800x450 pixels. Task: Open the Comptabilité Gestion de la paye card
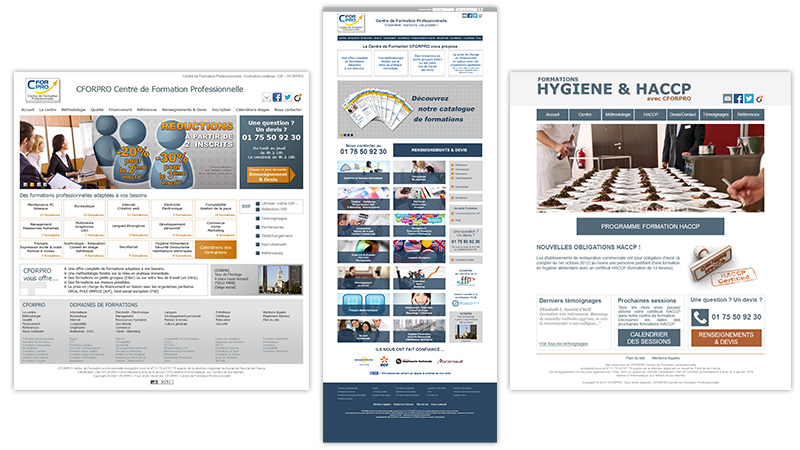coord(215,209)
